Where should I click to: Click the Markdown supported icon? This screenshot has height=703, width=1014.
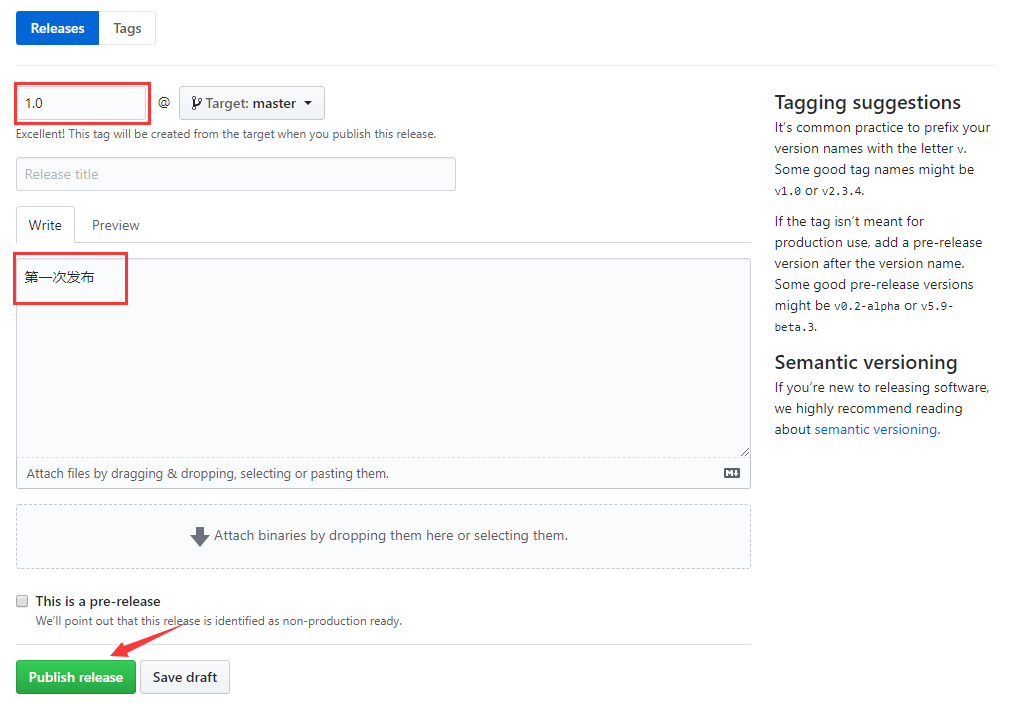(x=732, y=473)
